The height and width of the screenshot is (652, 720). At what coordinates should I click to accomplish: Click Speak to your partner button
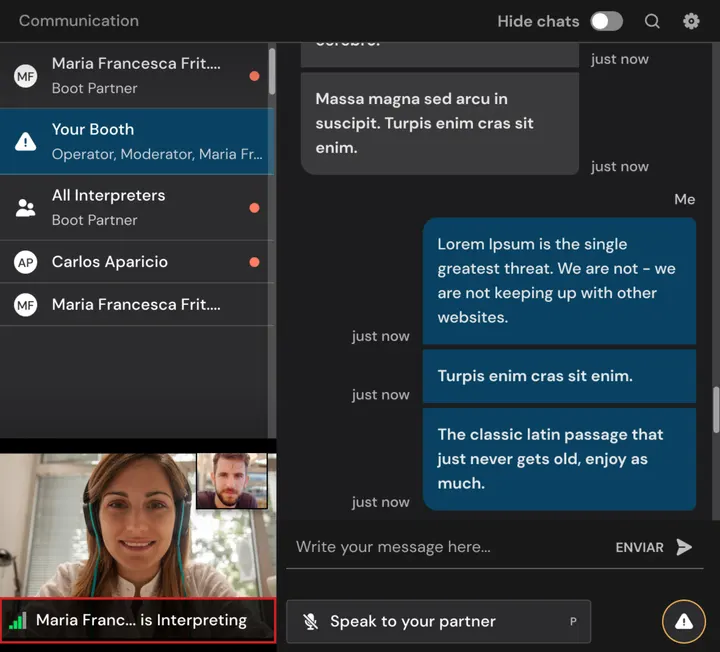point(438,621)
